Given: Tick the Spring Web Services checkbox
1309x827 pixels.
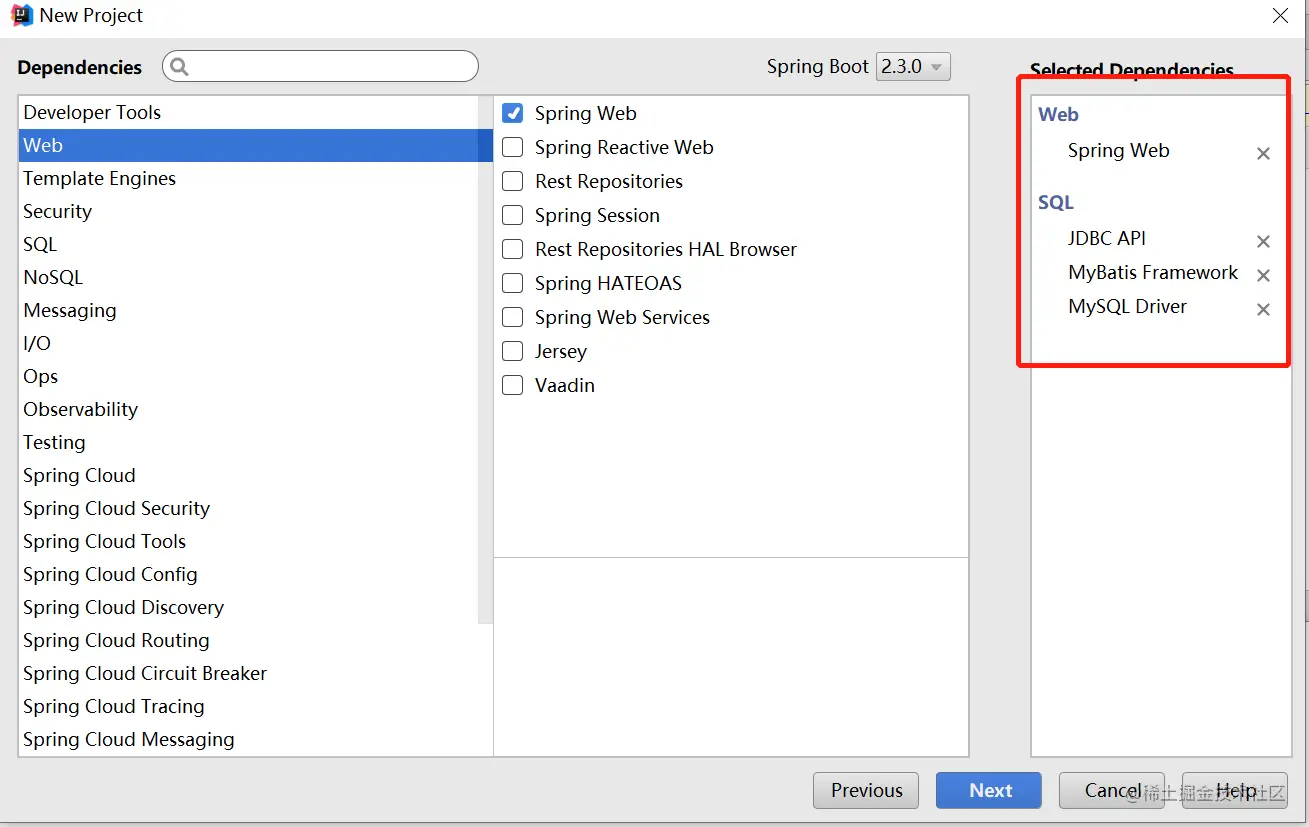Looking at the screenshot, I should tap(512, 317).
